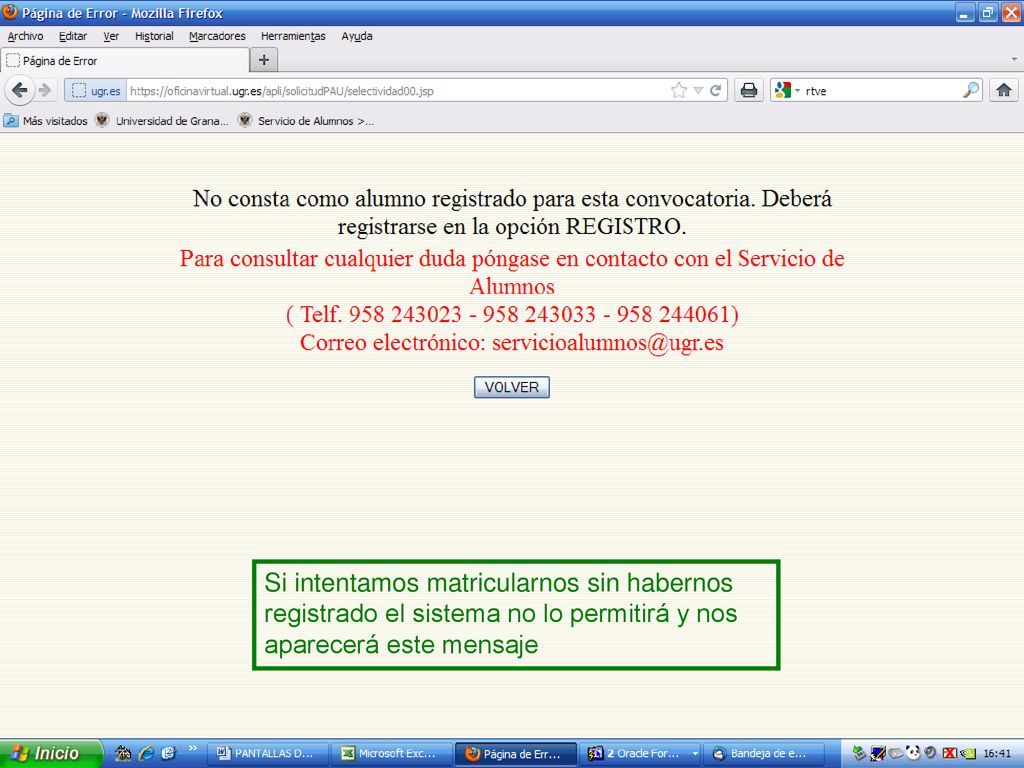The width and height of the screenshot is (1024, 768).
Task: Expand the Oracle Forms taskbar group arrow
Action: point(695,754)
